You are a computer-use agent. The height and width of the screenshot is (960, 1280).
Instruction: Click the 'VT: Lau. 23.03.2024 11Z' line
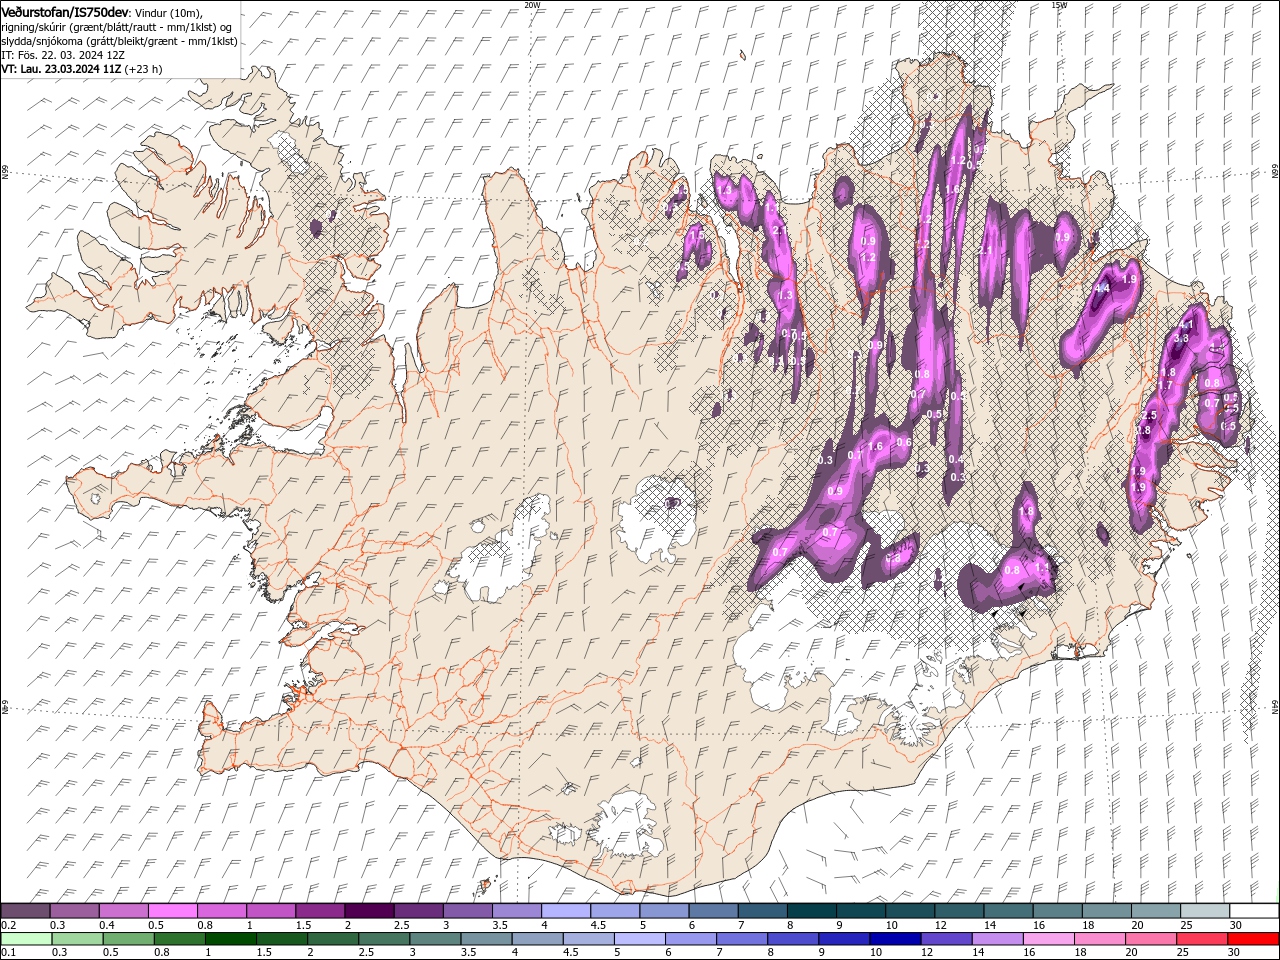[61, 69]
